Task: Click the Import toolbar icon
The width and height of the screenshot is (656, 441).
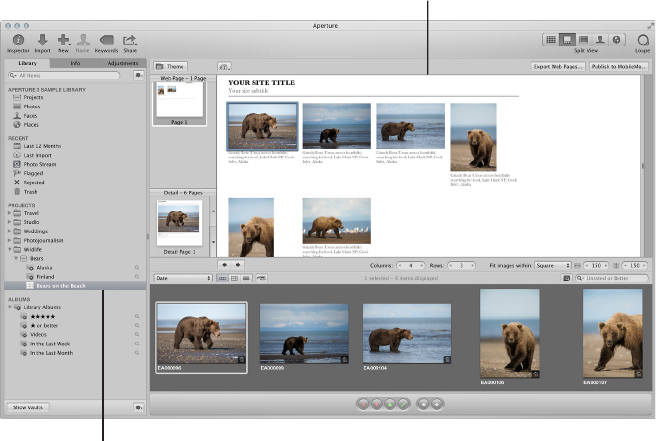Action: (42, 40)
